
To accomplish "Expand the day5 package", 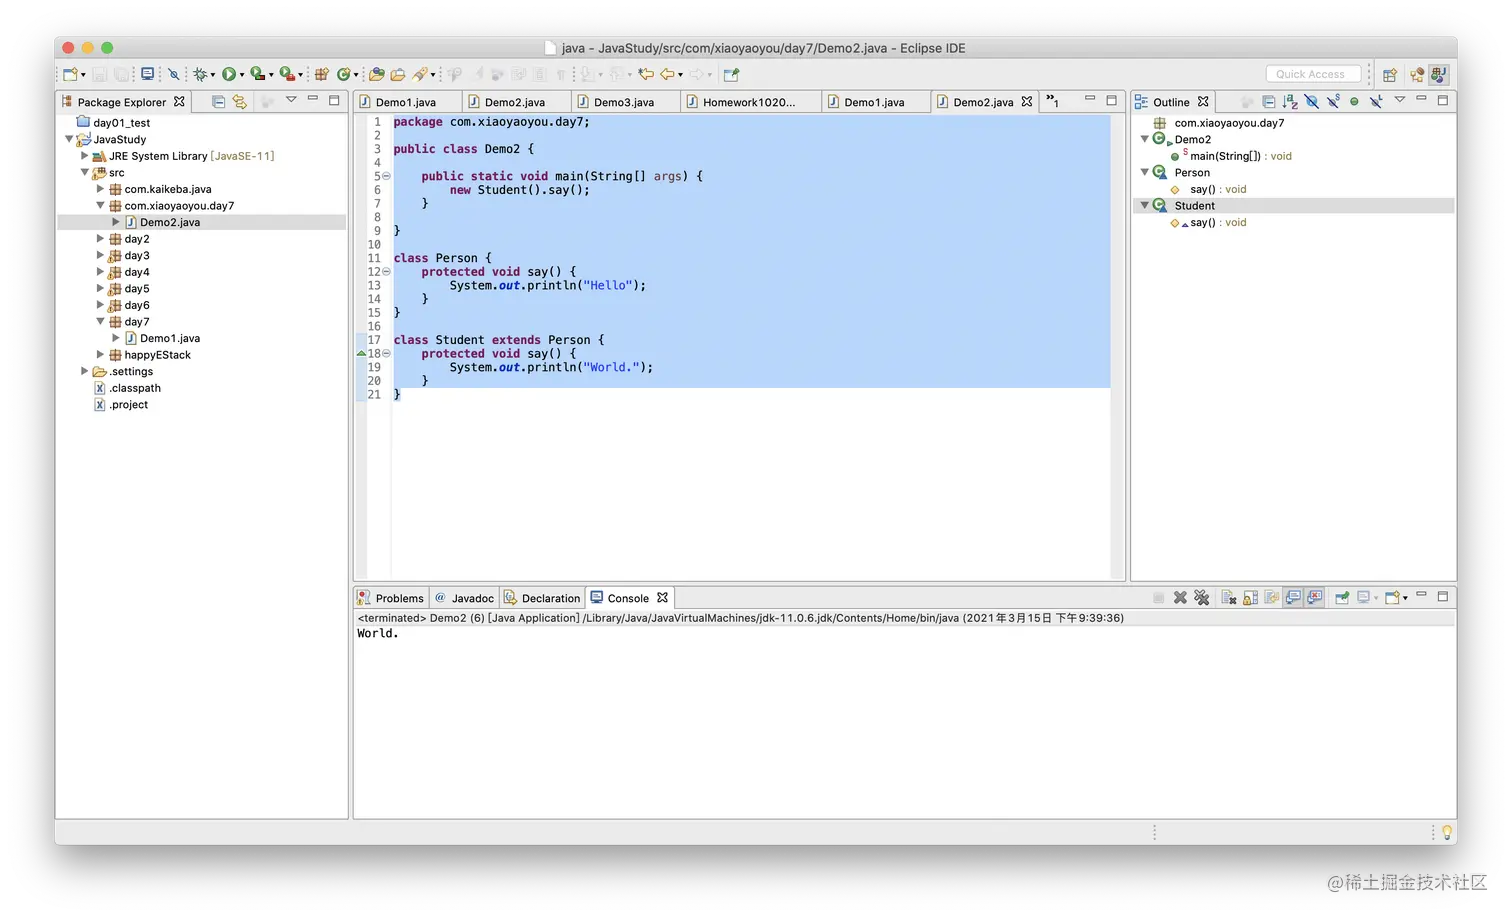I will pyautogui.click(x=100, y=288).
